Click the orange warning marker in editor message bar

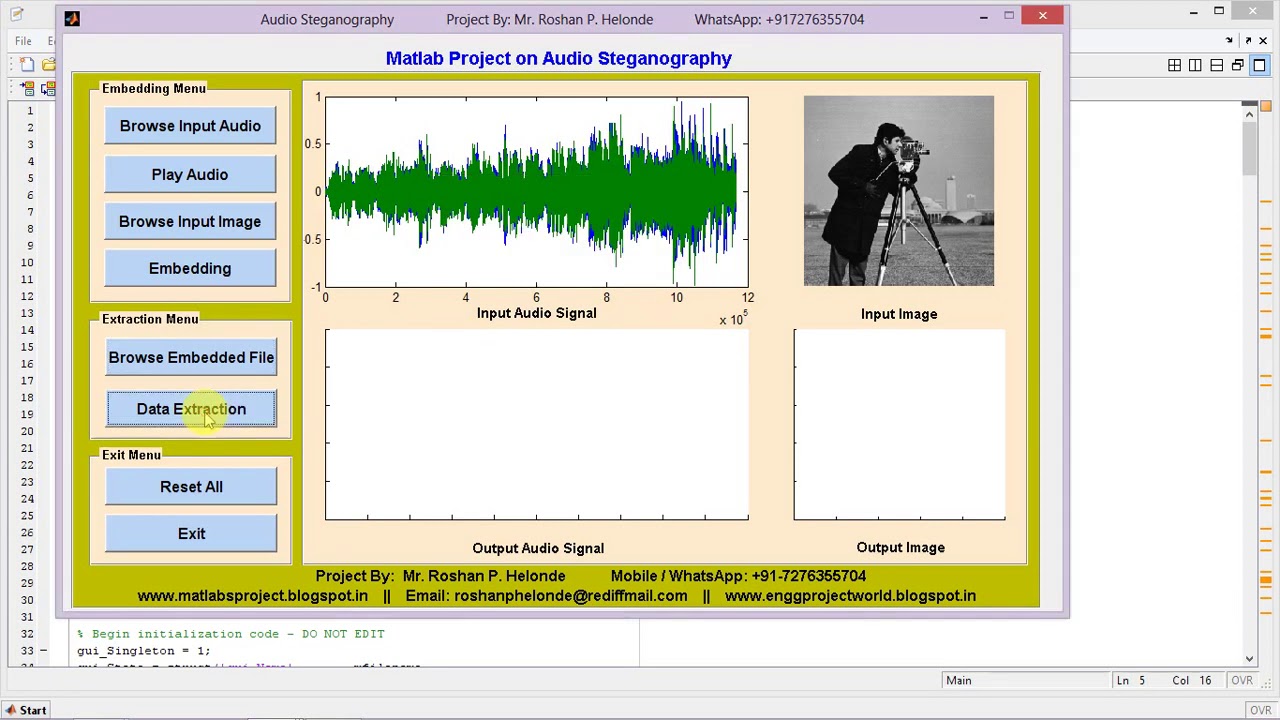tap(1266, 579)
